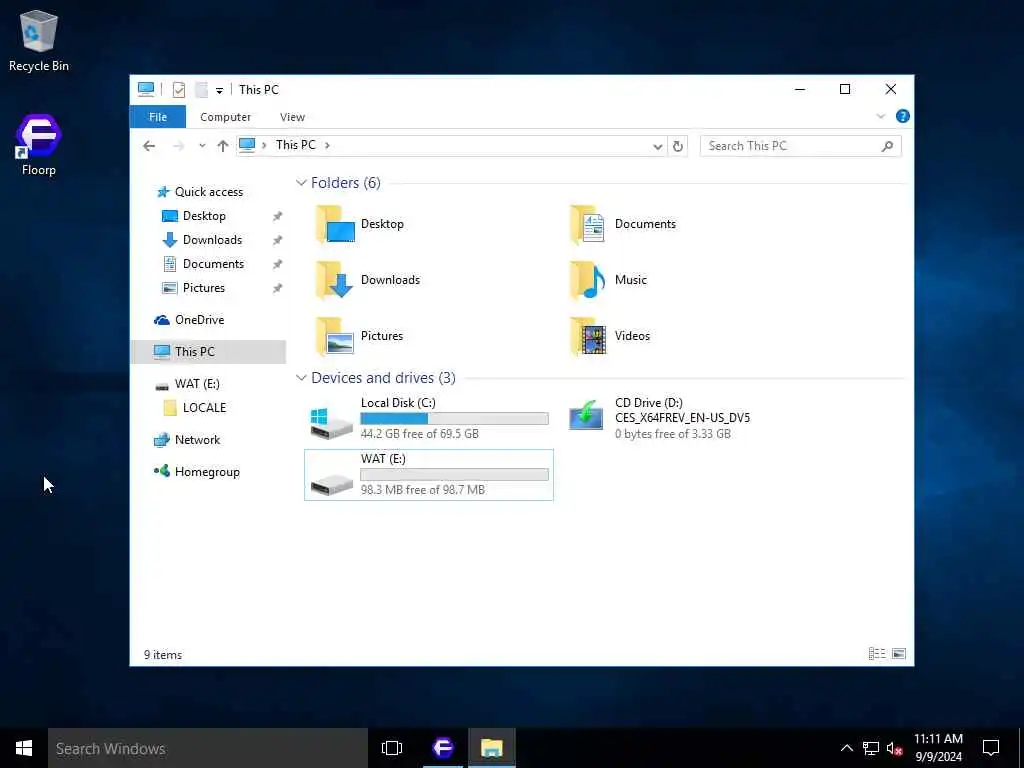
Task: Launch Floorp from the desktop shortcut
Action: point(39,145)
